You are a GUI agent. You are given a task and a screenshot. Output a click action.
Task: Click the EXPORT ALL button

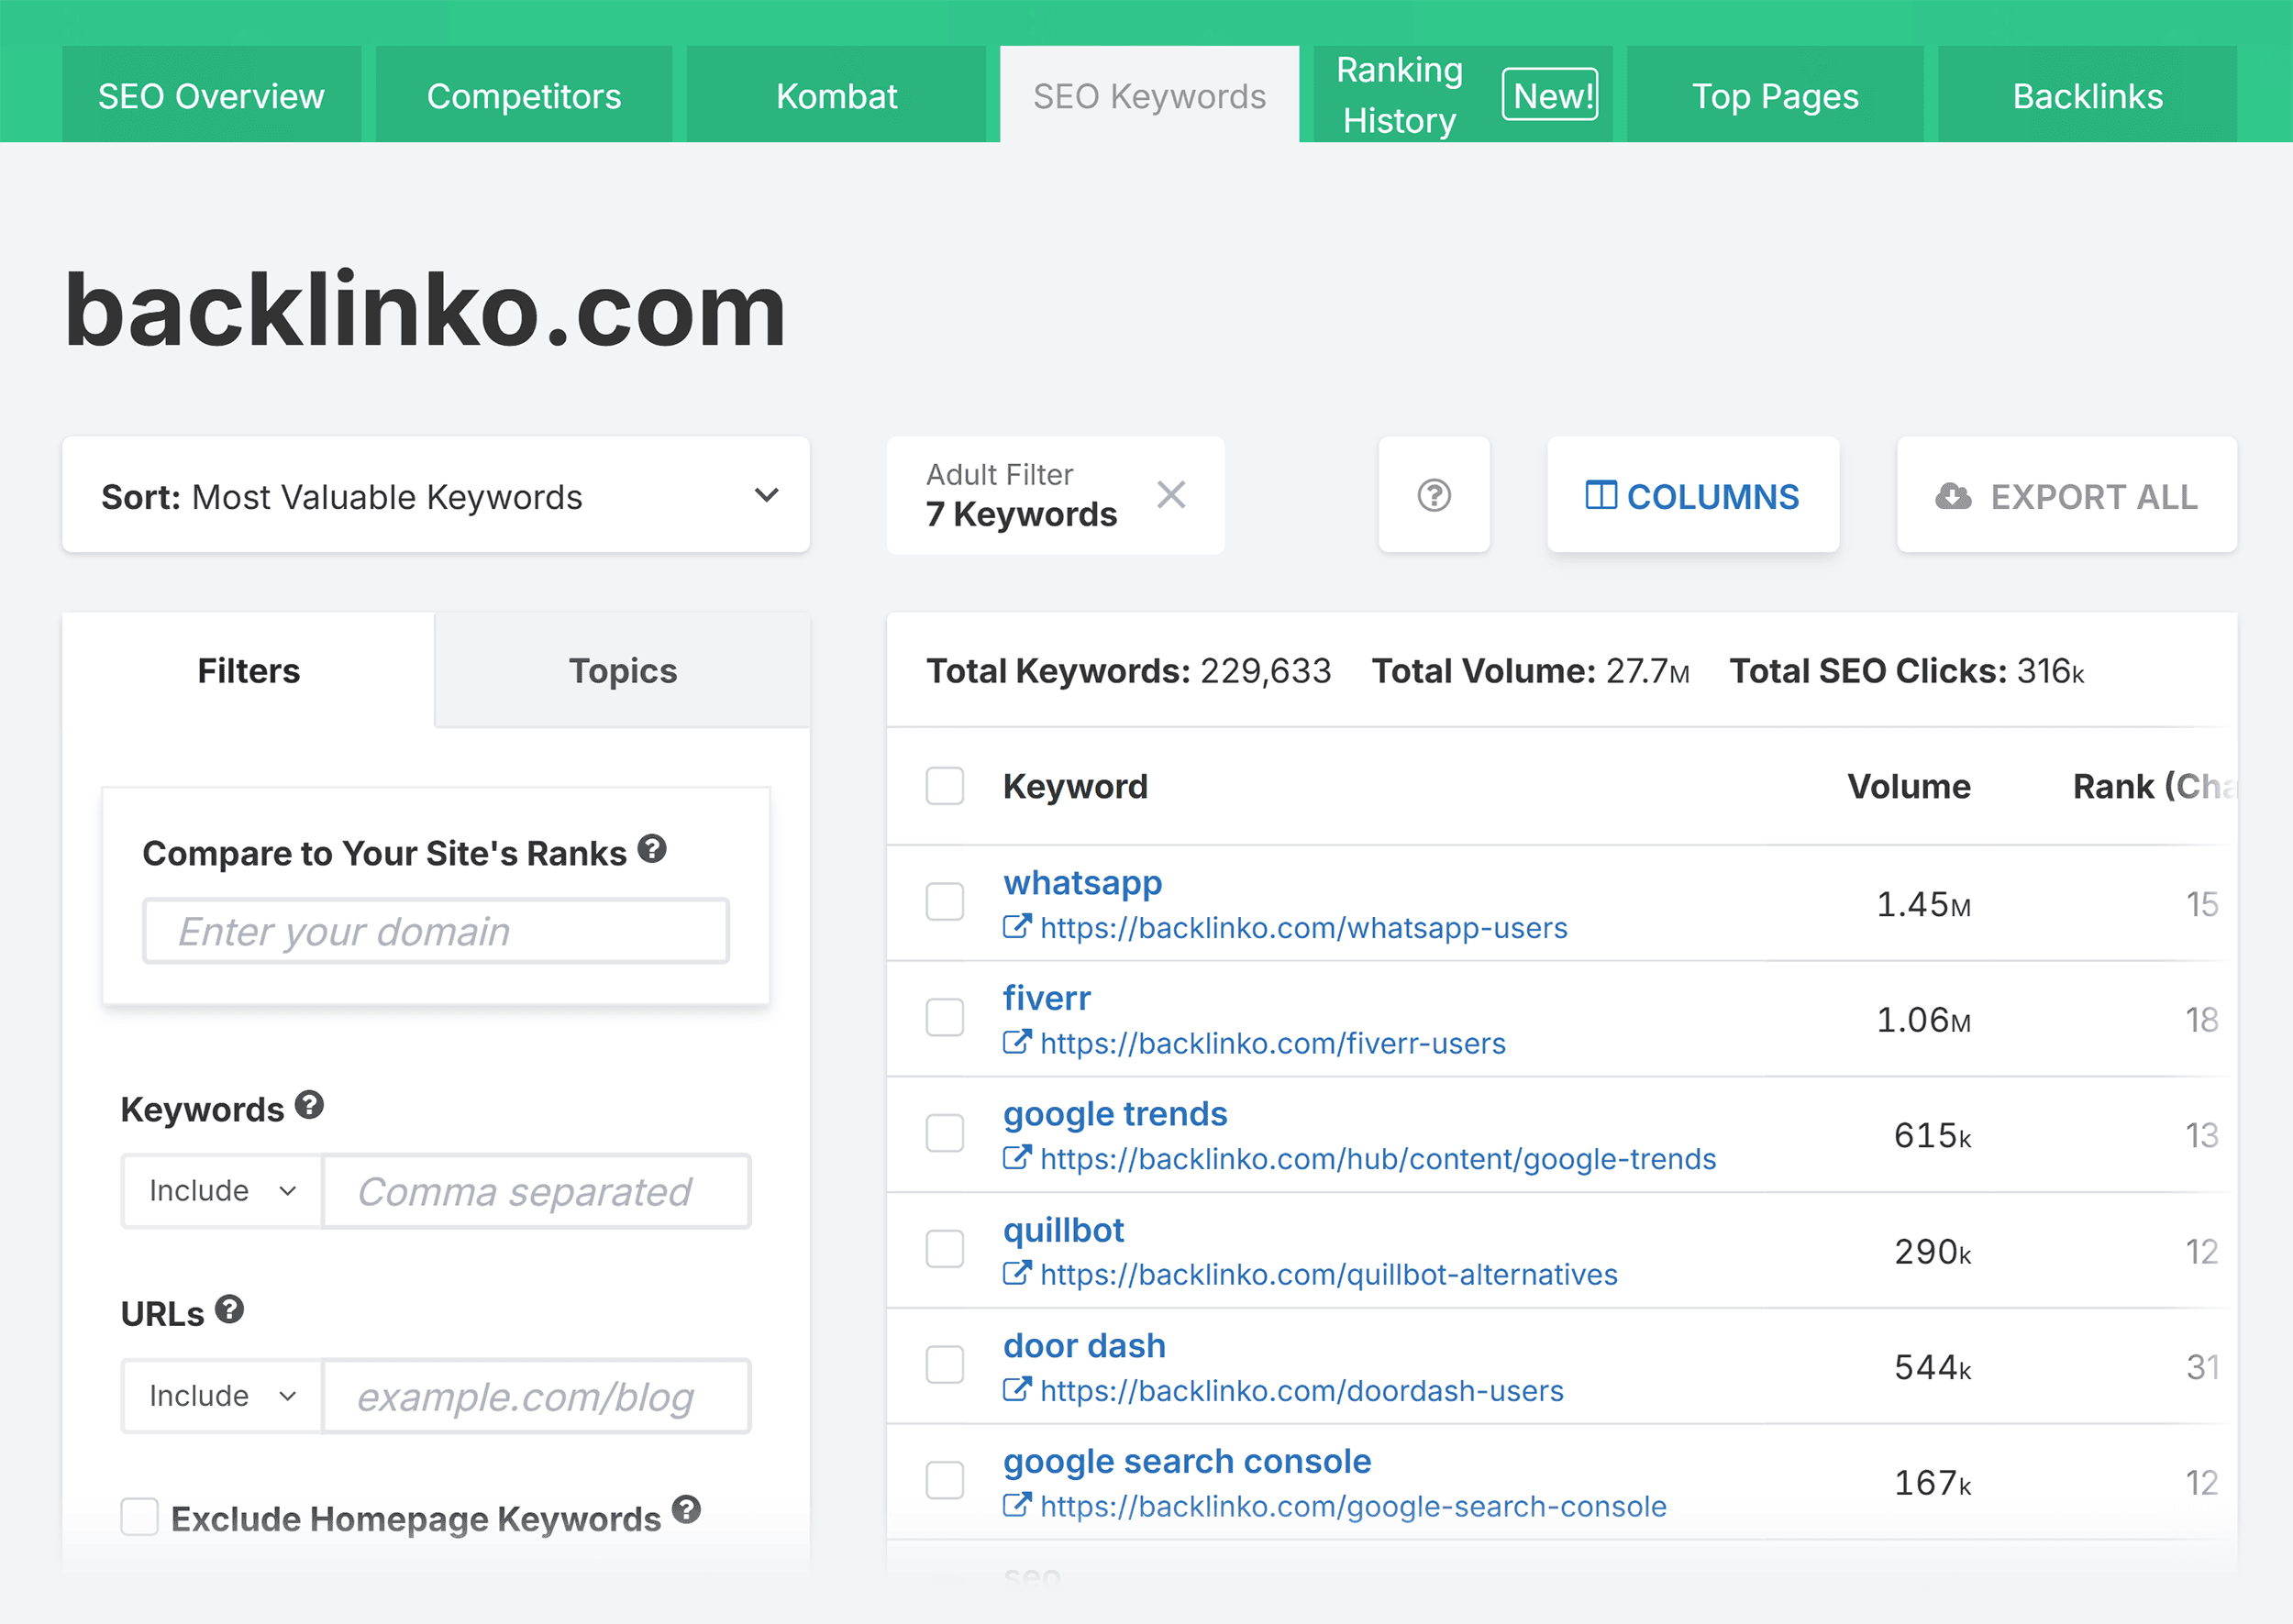2067,495
